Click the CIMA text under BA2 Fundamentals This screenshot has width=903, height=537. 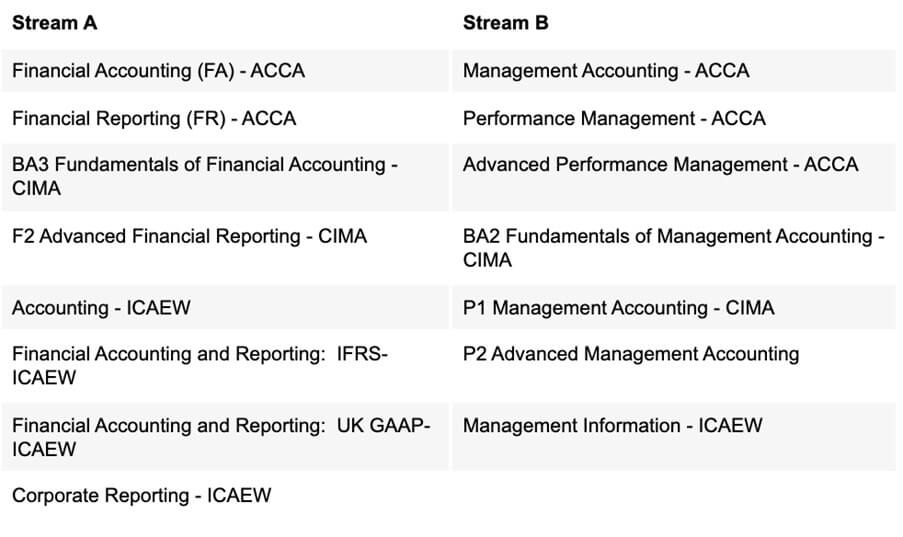point(487,260)
